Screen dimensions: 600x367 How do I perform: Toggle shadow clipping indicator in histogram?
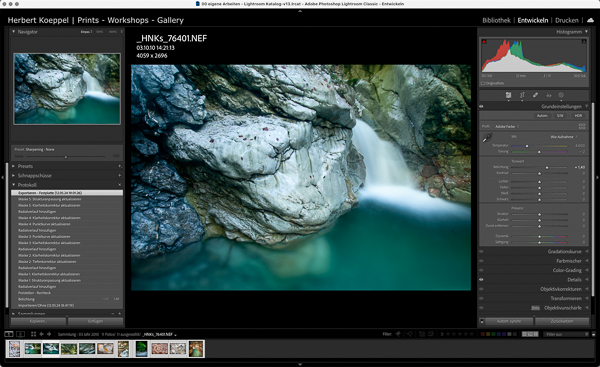pyautogui.click(x=484, y=41)
